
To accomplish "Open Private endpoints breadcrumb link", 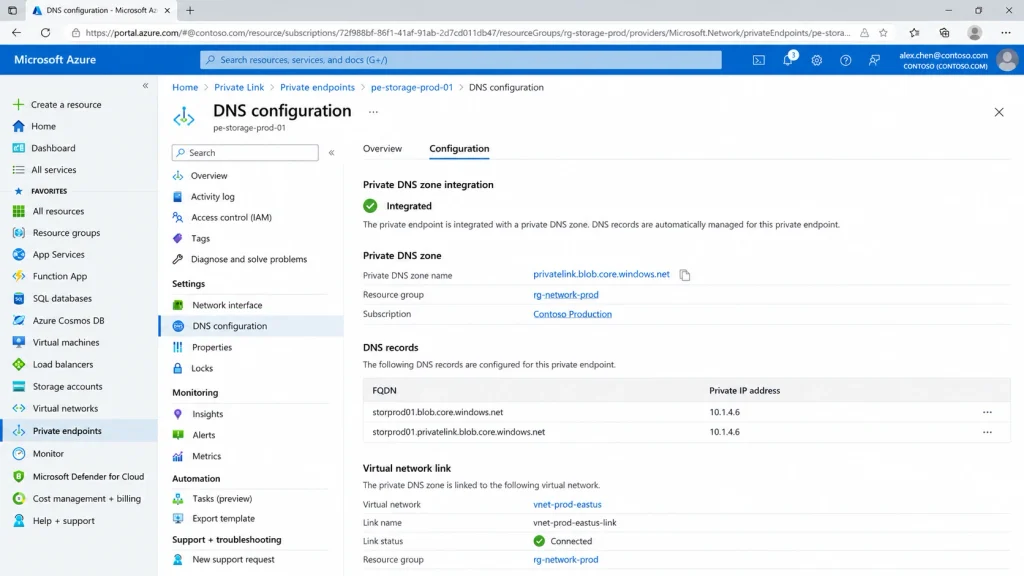I will 317,87.
